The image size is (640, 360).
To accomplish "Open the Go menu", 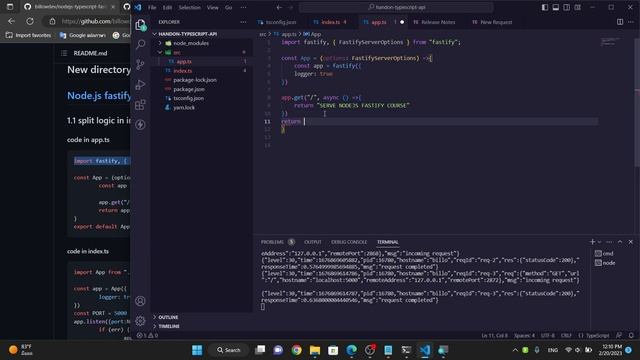I will pyautogui.click(x=229, y=7).
